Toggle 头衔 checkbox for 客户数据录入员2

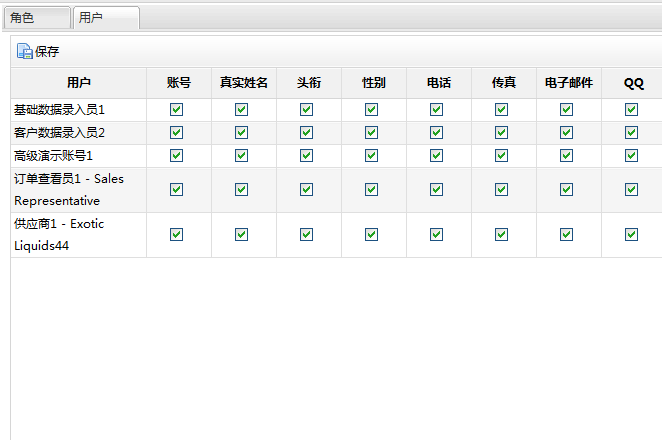point(307,133)
